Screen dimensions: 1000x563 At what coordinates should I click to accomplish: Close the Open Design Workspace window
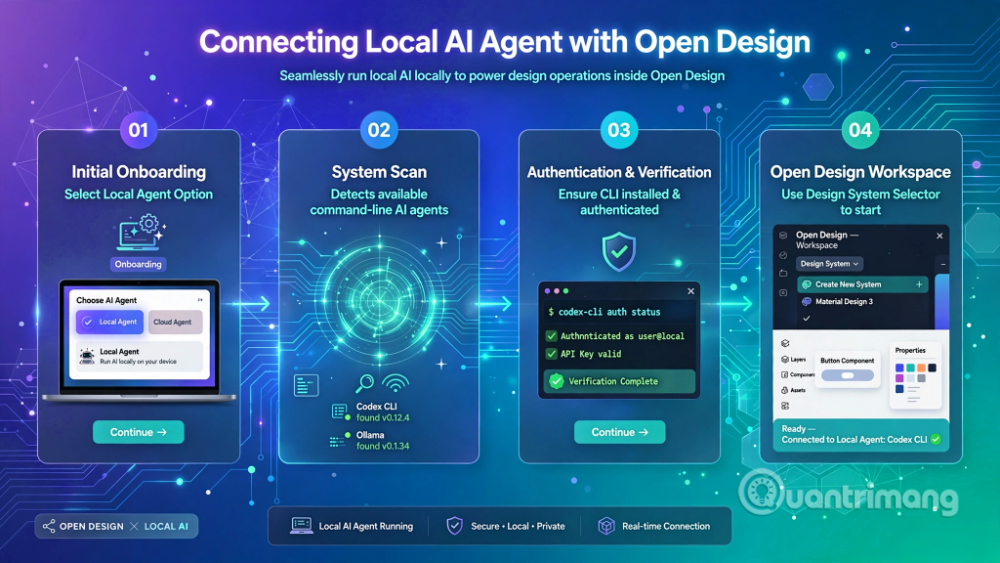pyautogui.click(x=939, y=235)
